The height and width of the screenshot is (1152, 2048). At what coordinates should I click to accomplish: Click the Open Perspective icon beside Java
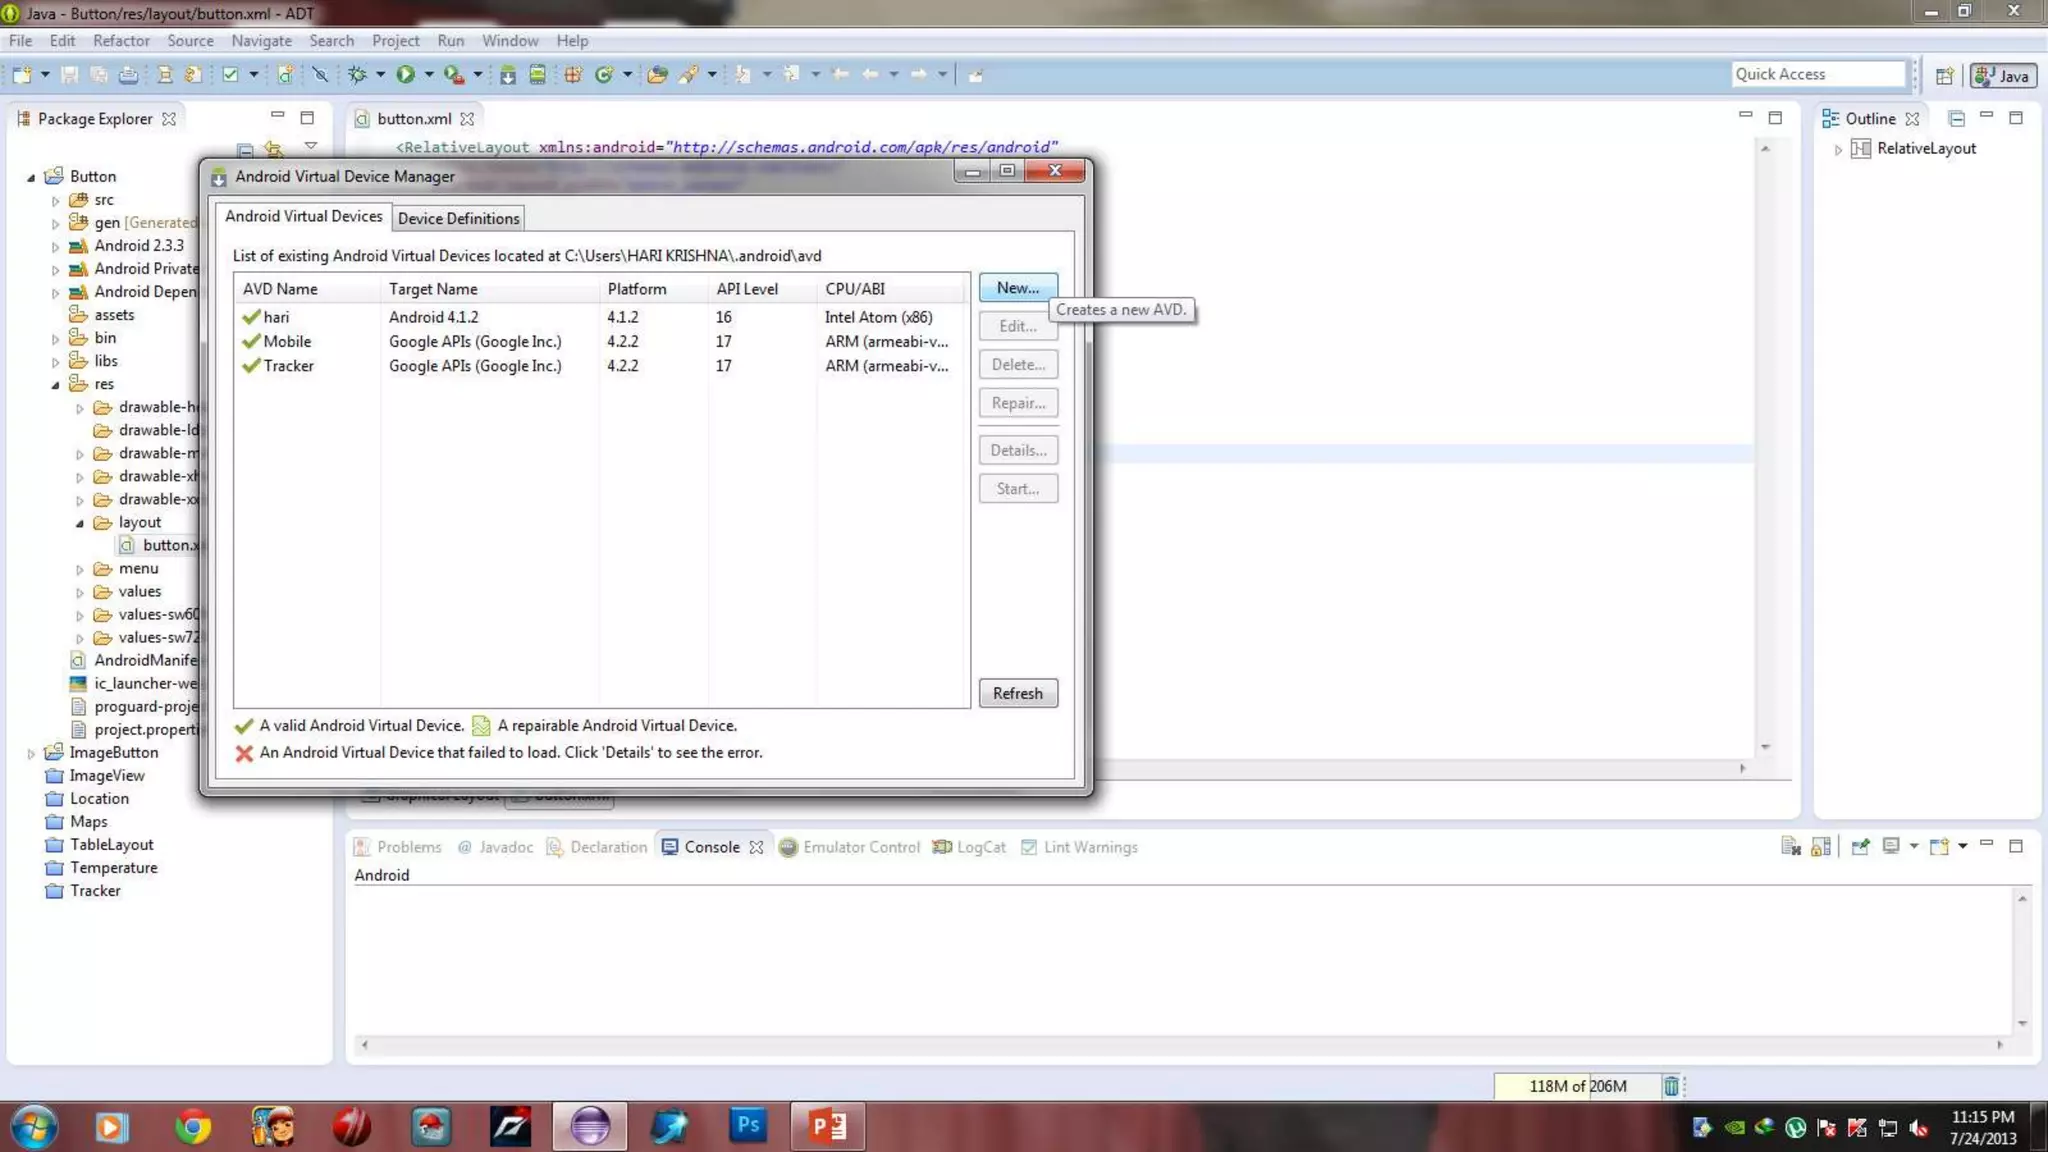click(1944, 76)
